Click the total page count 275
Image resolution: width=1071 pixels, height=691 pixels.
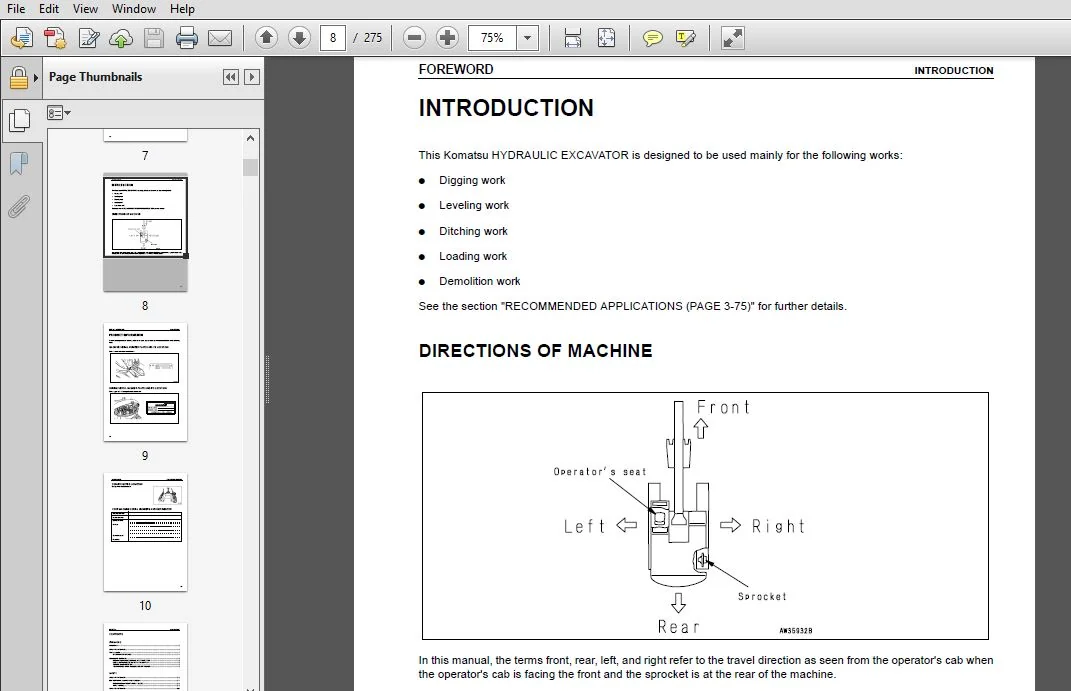click(x=373, y=38)
